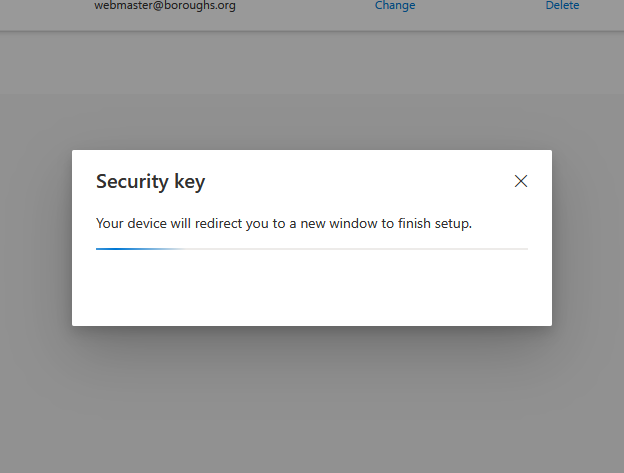The width and height of the screenshot is (624, 473).
Task: Click the Security key dialog heading
Action: pos(150,181)
